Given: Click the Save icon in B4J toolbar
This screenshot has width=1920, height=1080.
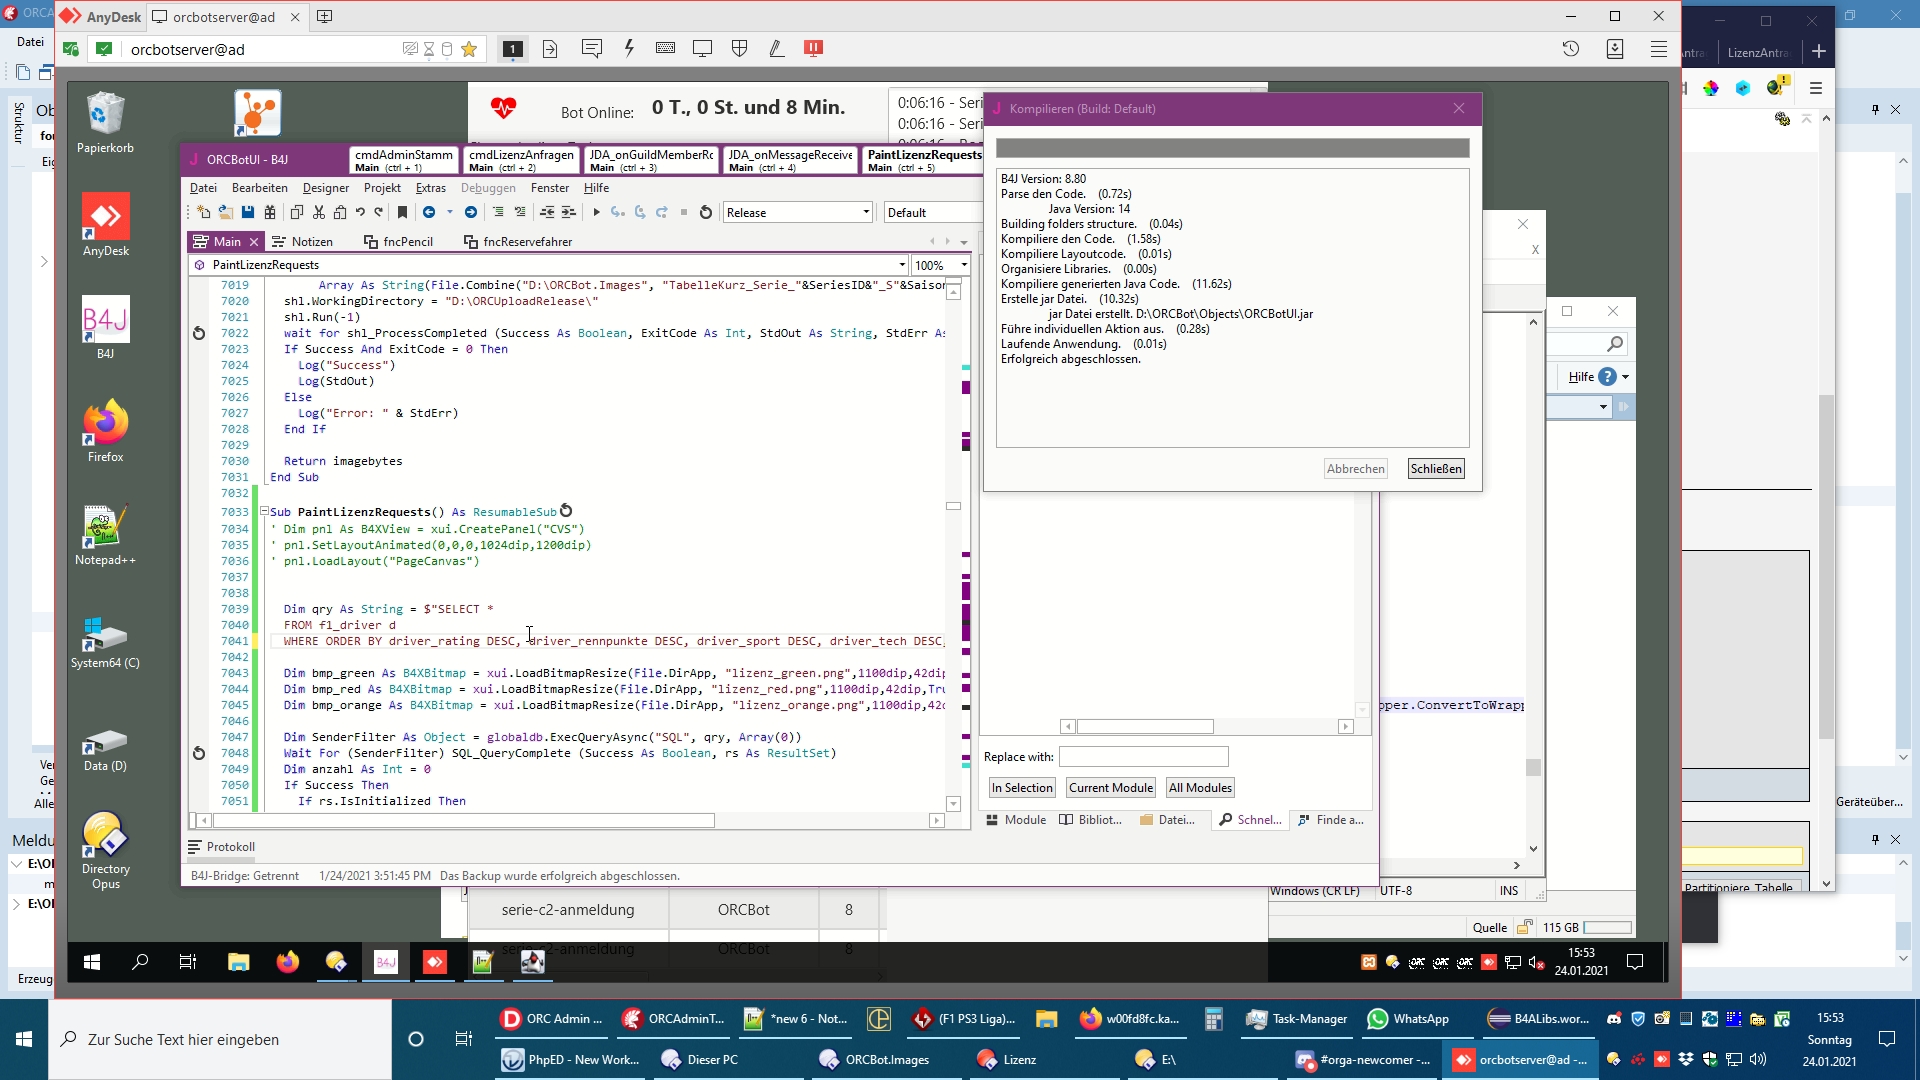Looking at the screenshot, I should (248, 212).
